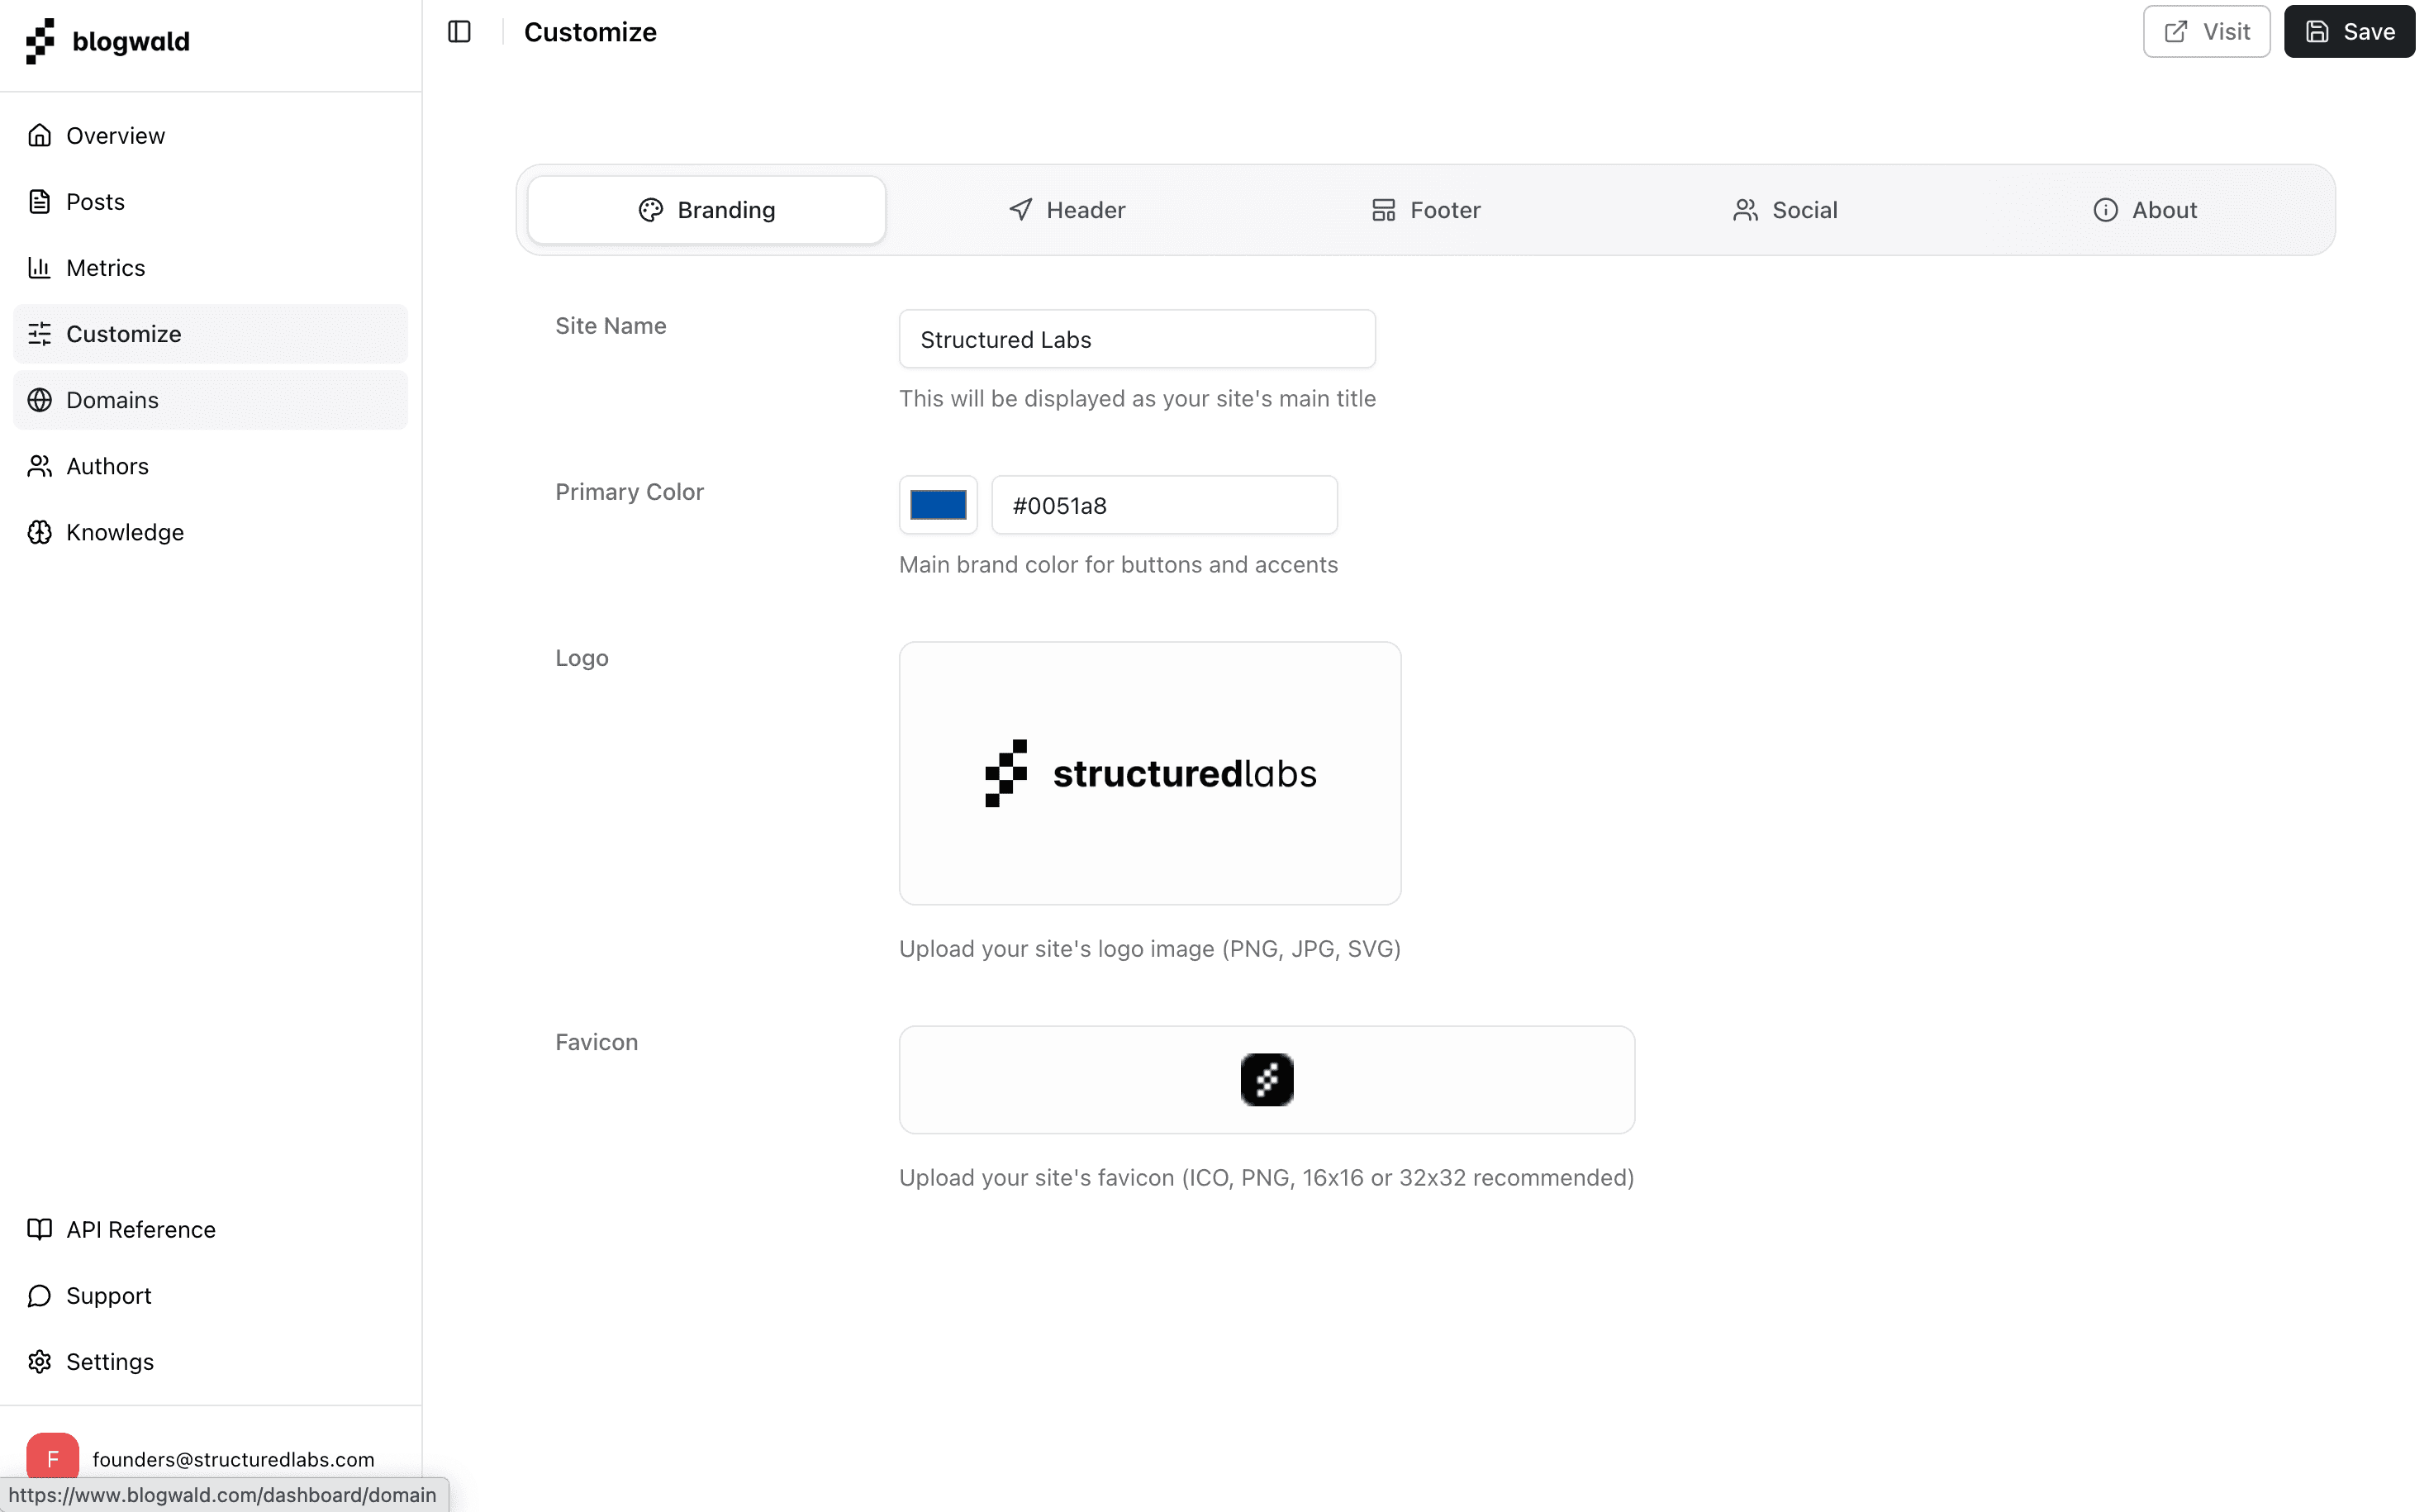
Task: Click the structuredlabs logo upload area
Action: 1150,773
